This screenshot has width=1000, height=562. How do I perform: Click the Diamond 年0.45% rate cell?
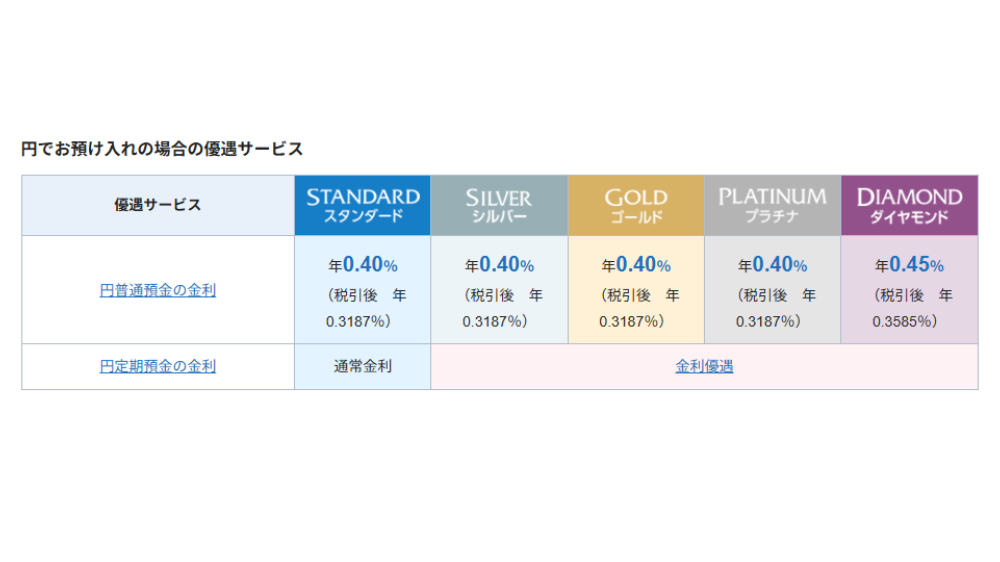tap(909, 290)
